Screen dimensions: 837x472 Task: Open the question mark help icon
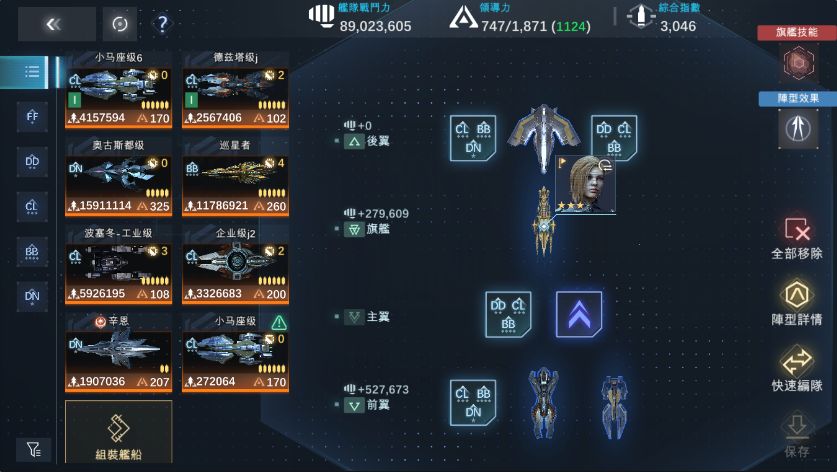(162, 24)
